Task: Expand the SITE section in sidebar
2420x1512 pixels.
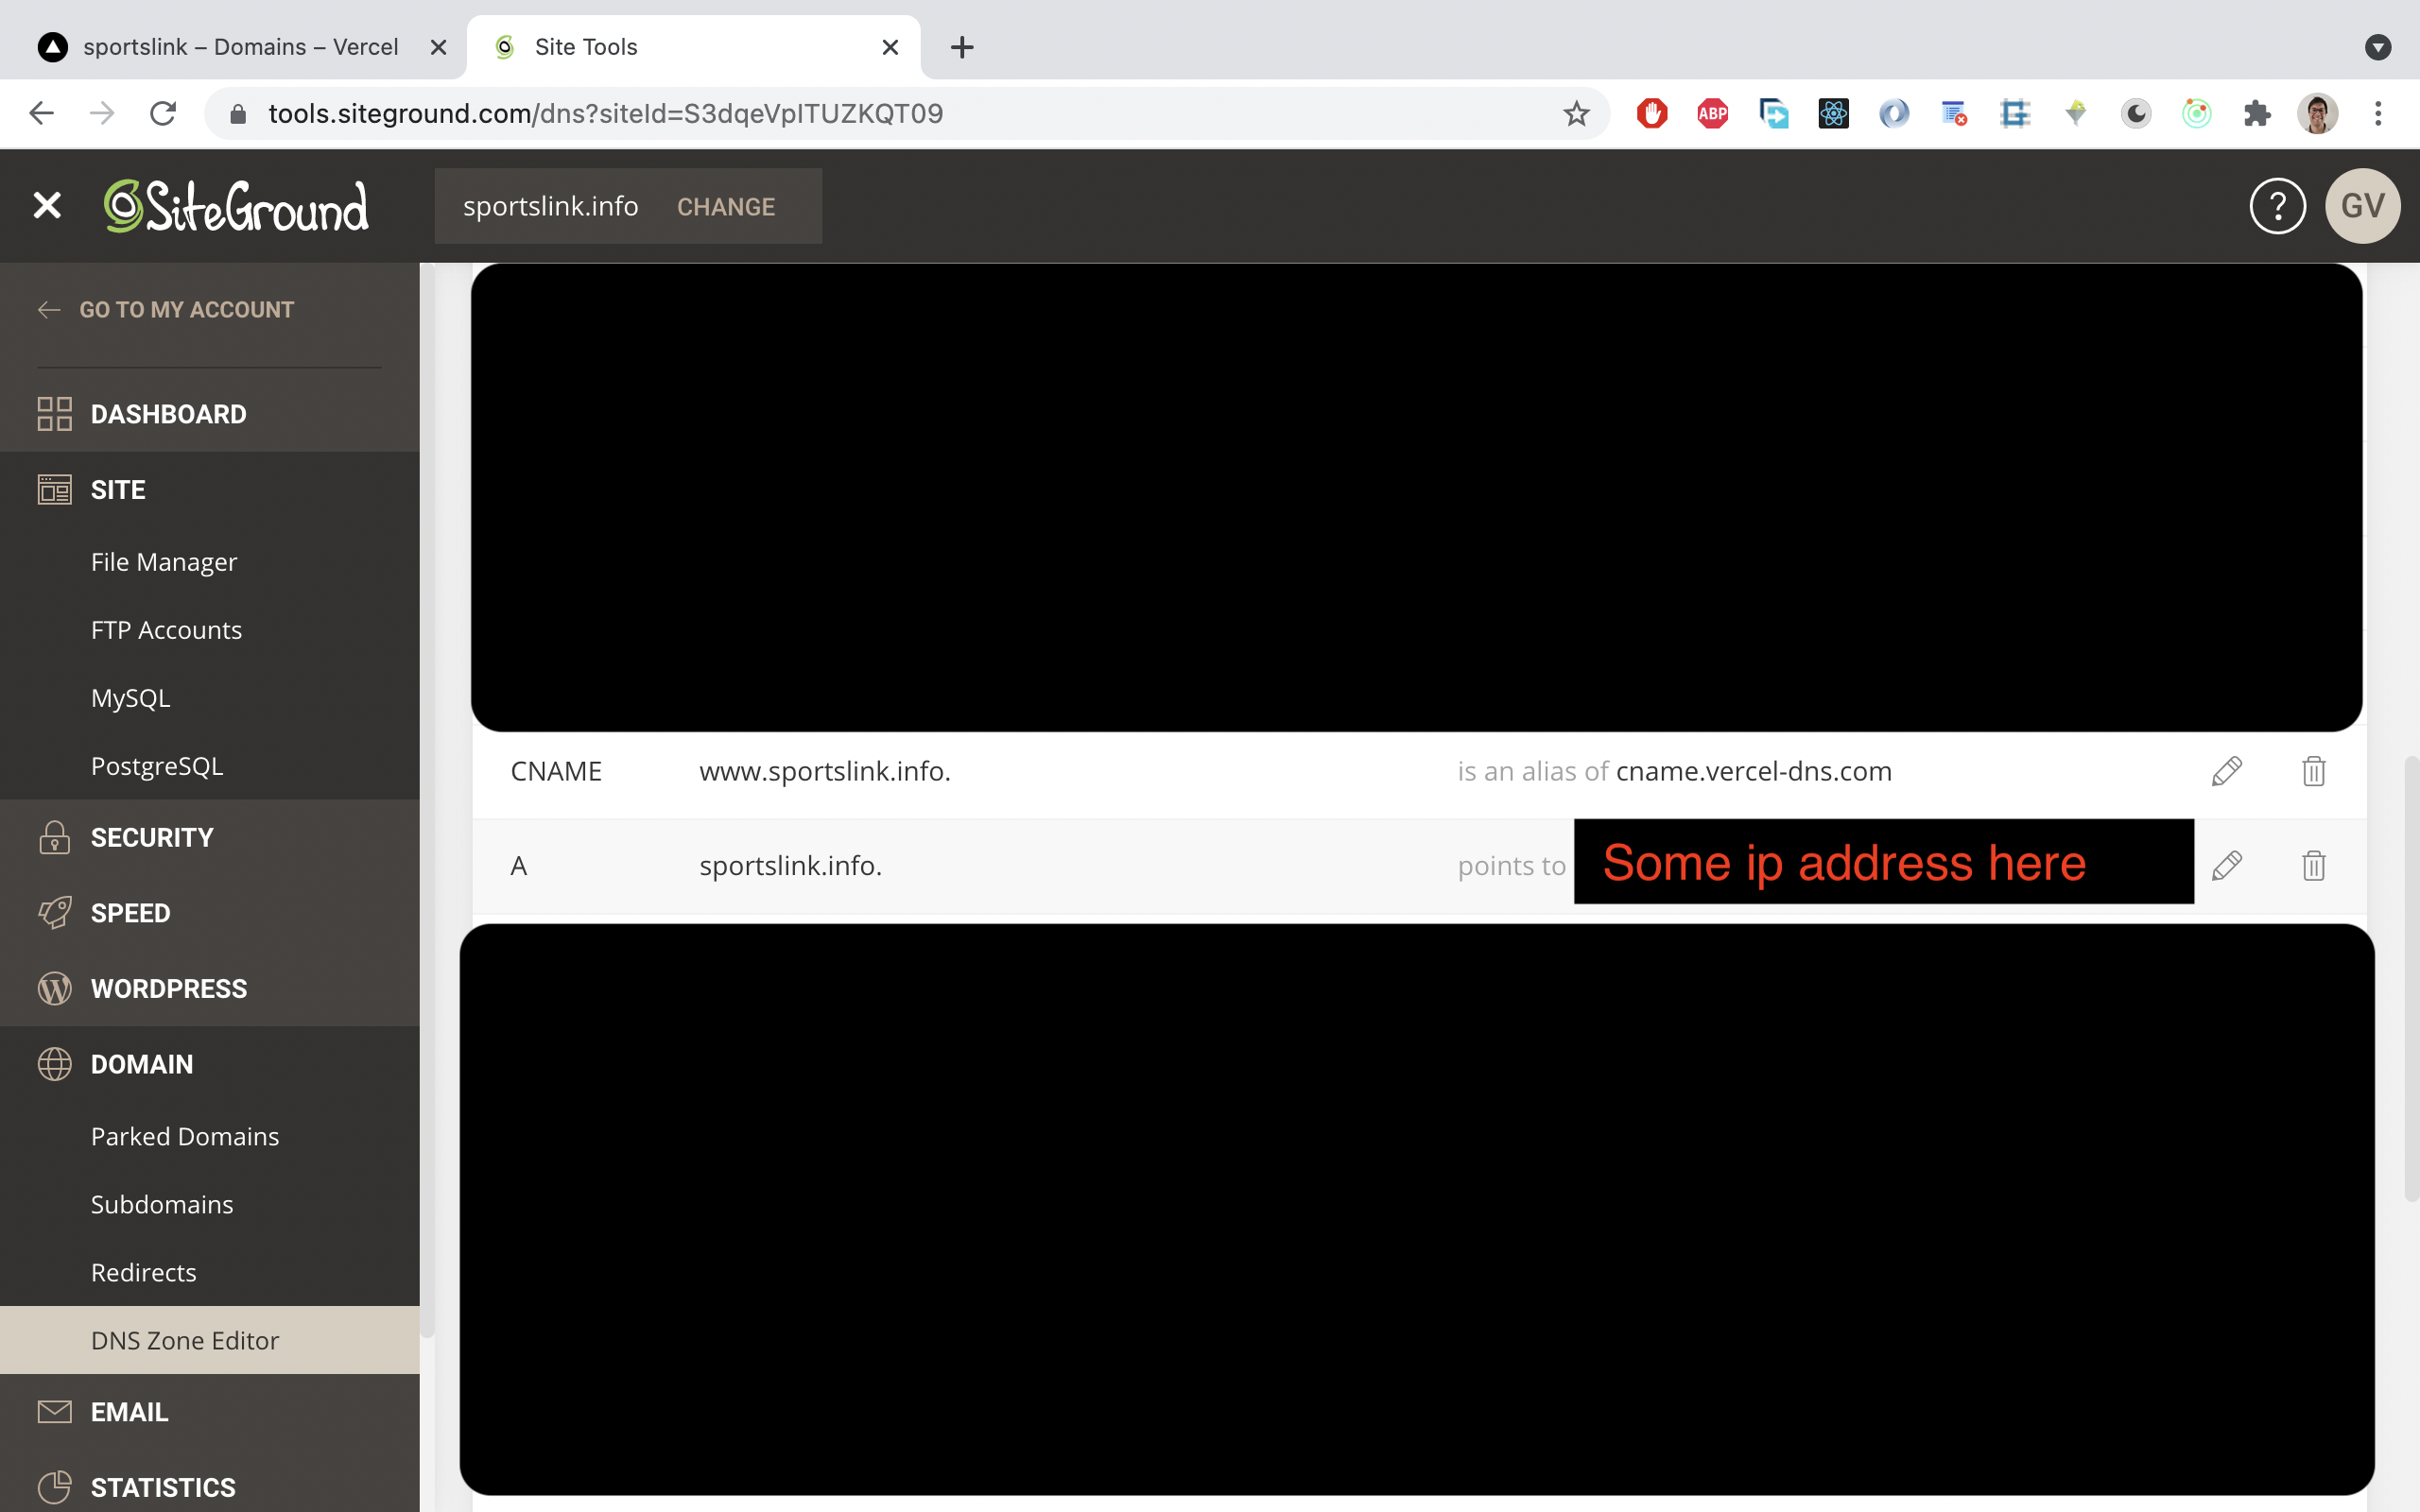Action: (x=117, y=489)
